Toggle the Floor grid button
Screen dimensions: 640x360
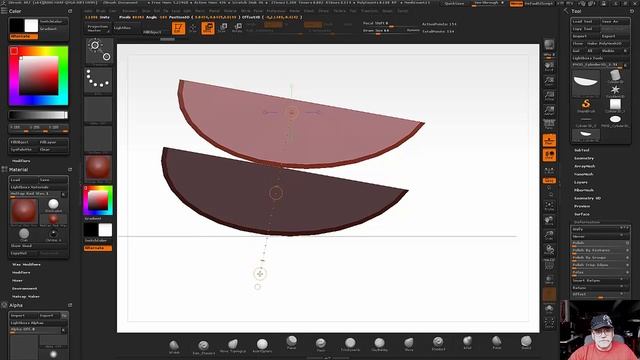point(549,140)
